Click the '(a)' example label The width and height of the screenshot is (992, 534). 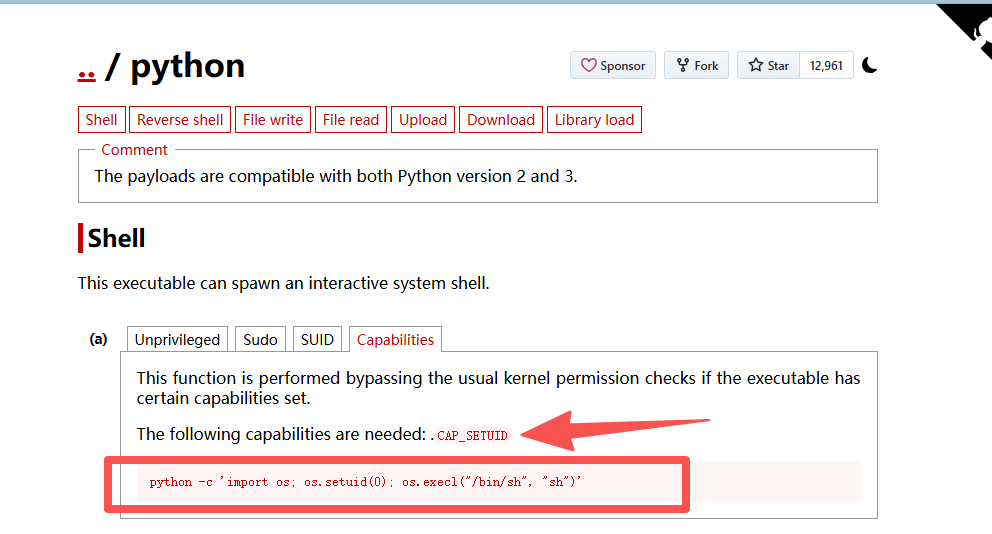point(98,339)
